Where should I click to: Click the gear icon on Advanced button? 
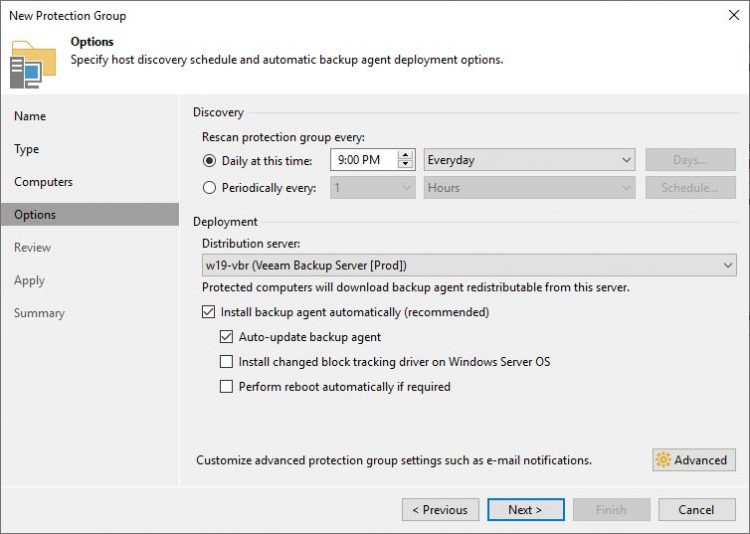[x=663, y=460]
